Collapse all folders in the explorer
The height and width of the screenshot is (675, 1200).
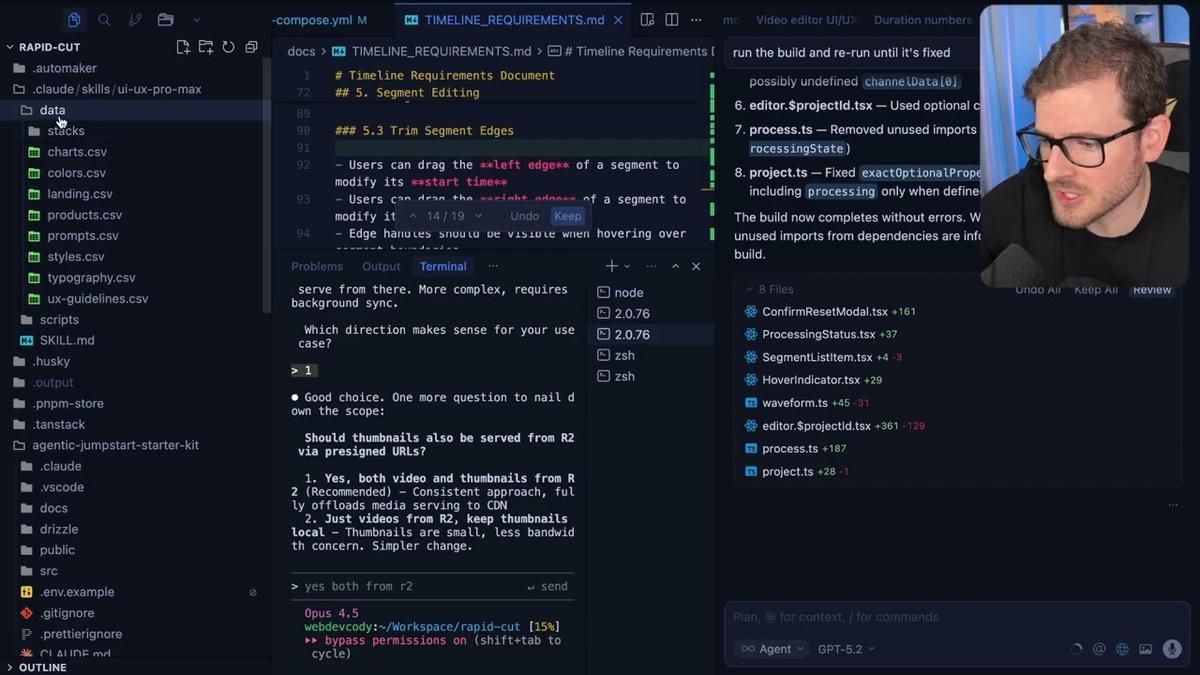point(251,47)
